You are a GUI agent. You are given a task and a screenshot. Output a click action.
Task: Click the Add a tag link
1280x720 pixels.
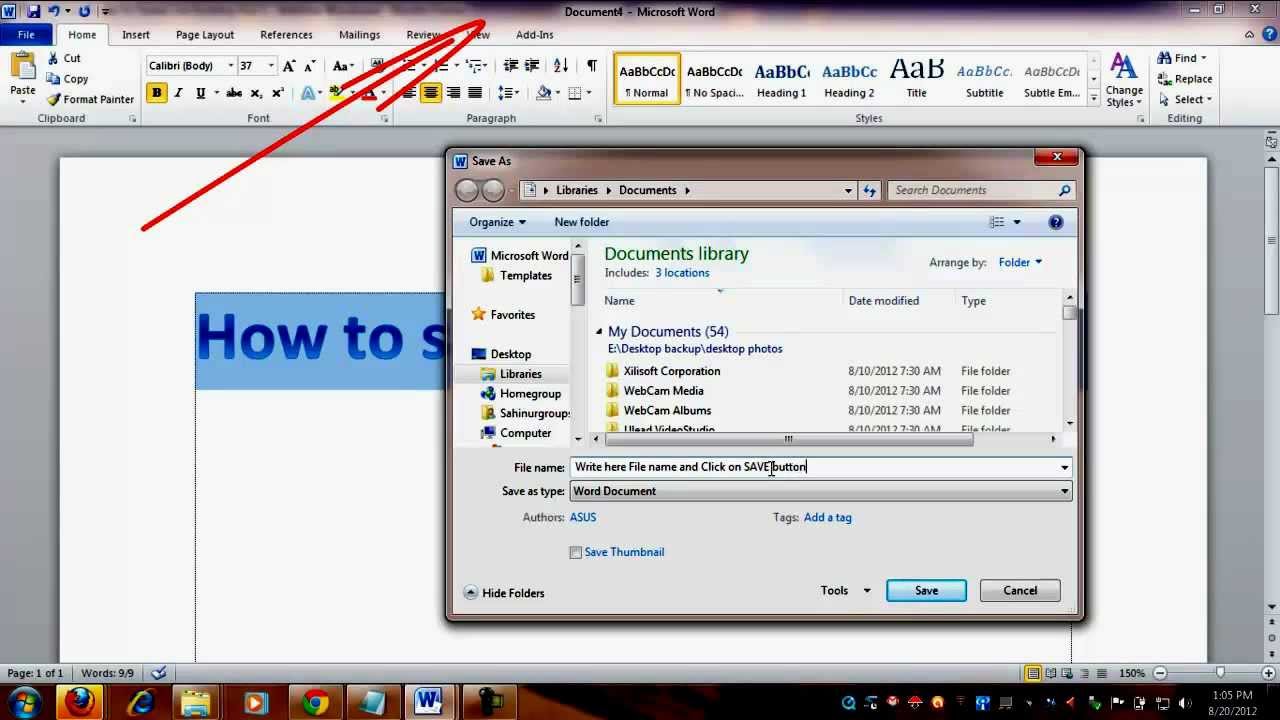click(x=828, y=518)
